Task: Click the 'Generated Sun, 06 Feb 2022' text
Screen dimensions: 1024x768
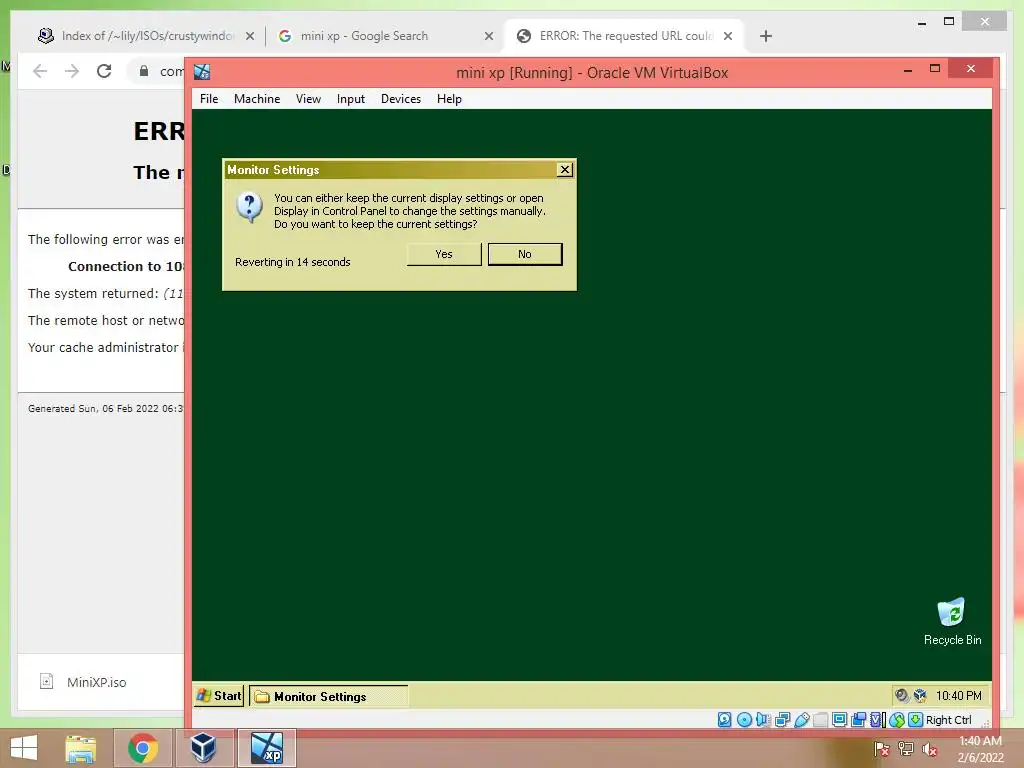Action: point(106,408)
